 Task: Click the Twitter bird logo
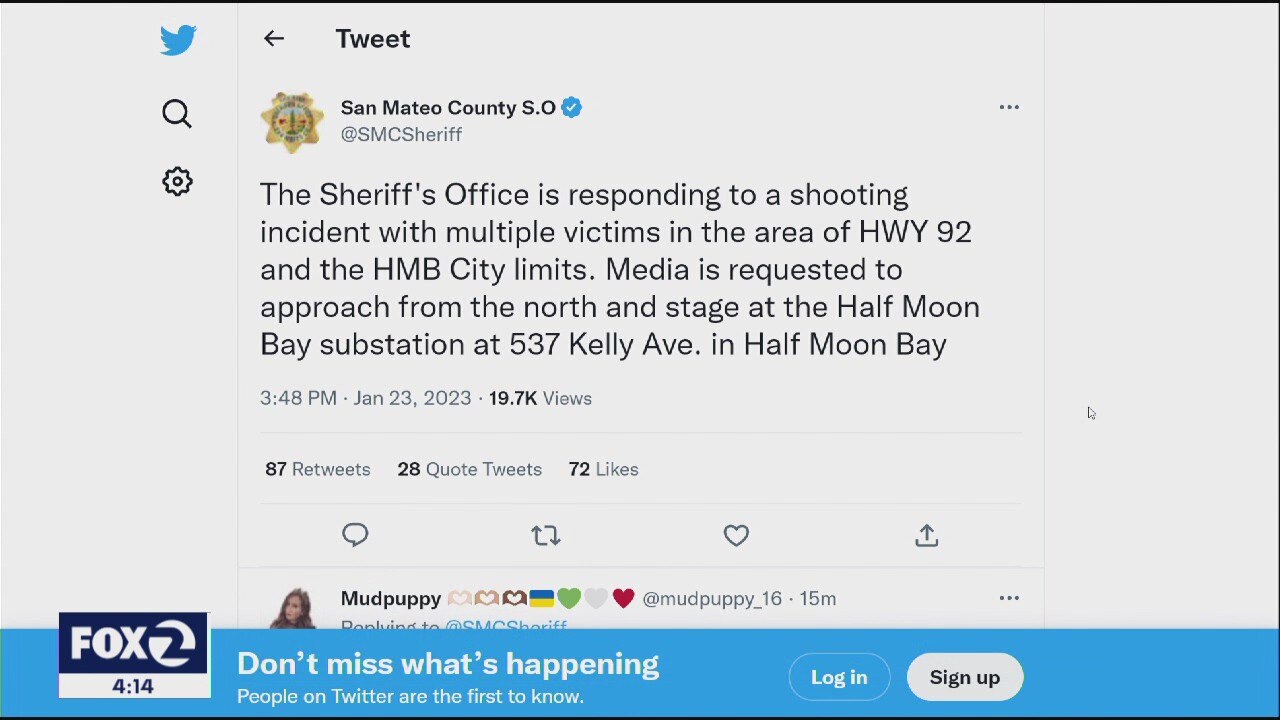pyautogui.click(x=178, y=40)
